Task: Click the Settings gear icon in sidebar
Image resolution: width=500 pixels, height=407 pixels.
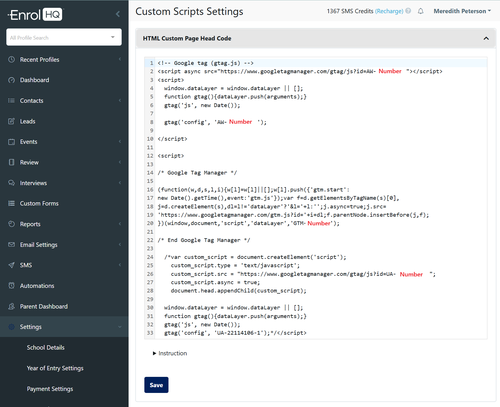Action: click(12, 327)
